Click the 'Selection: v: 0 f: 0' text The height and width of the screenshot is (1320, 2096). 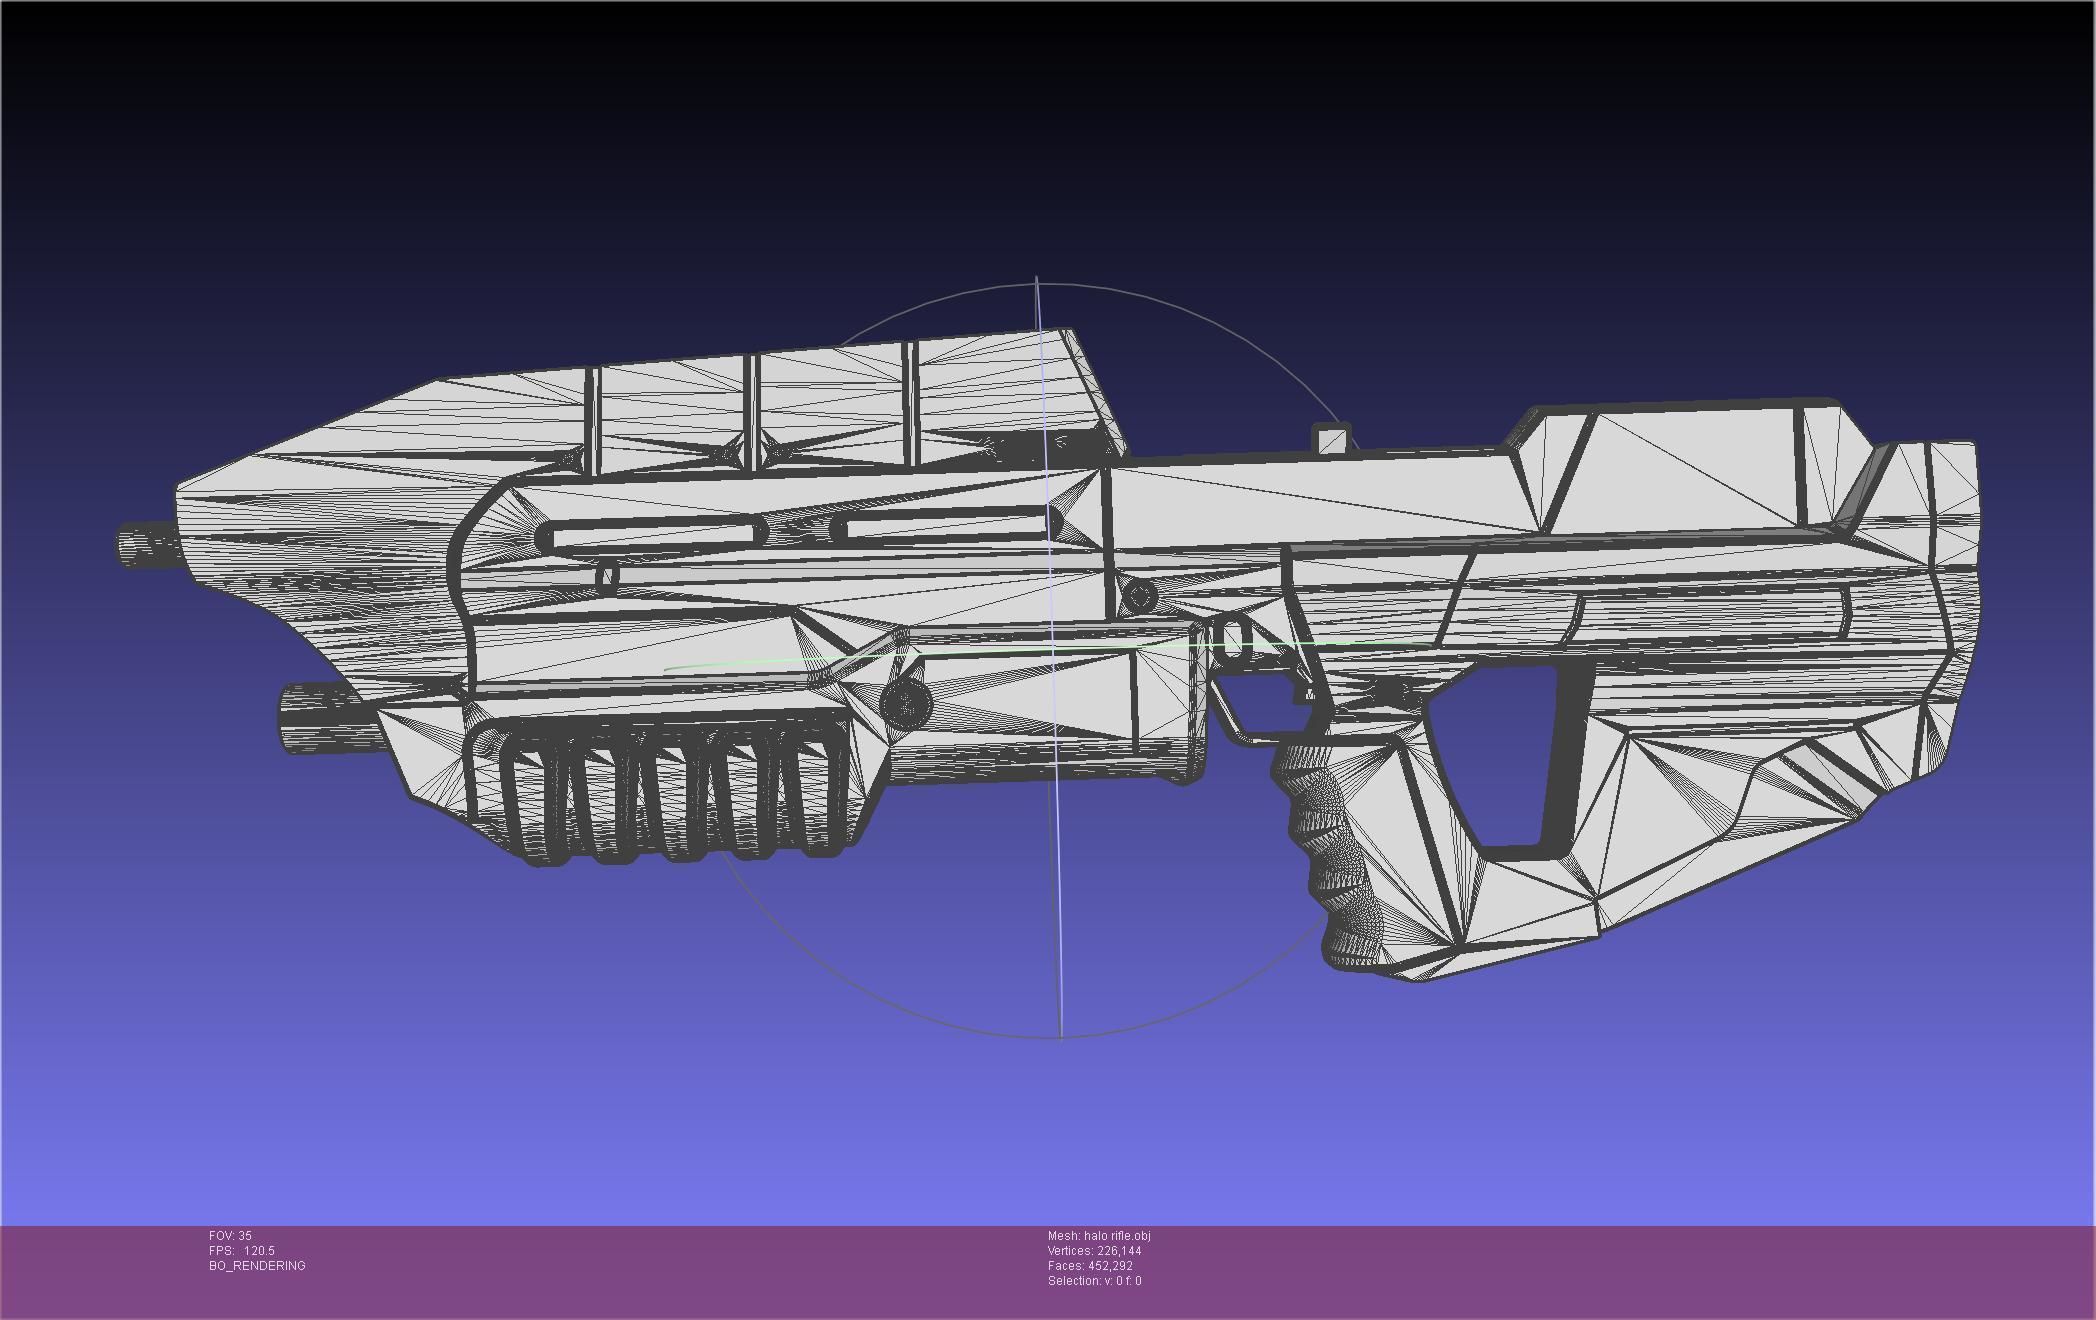click(x=1094, y=1281)
